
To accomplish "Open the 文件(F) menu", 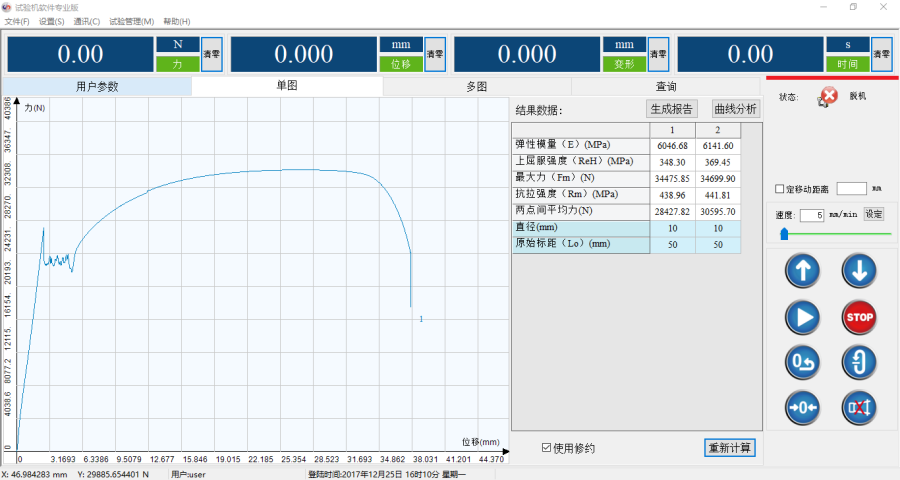I will point(17,21).
